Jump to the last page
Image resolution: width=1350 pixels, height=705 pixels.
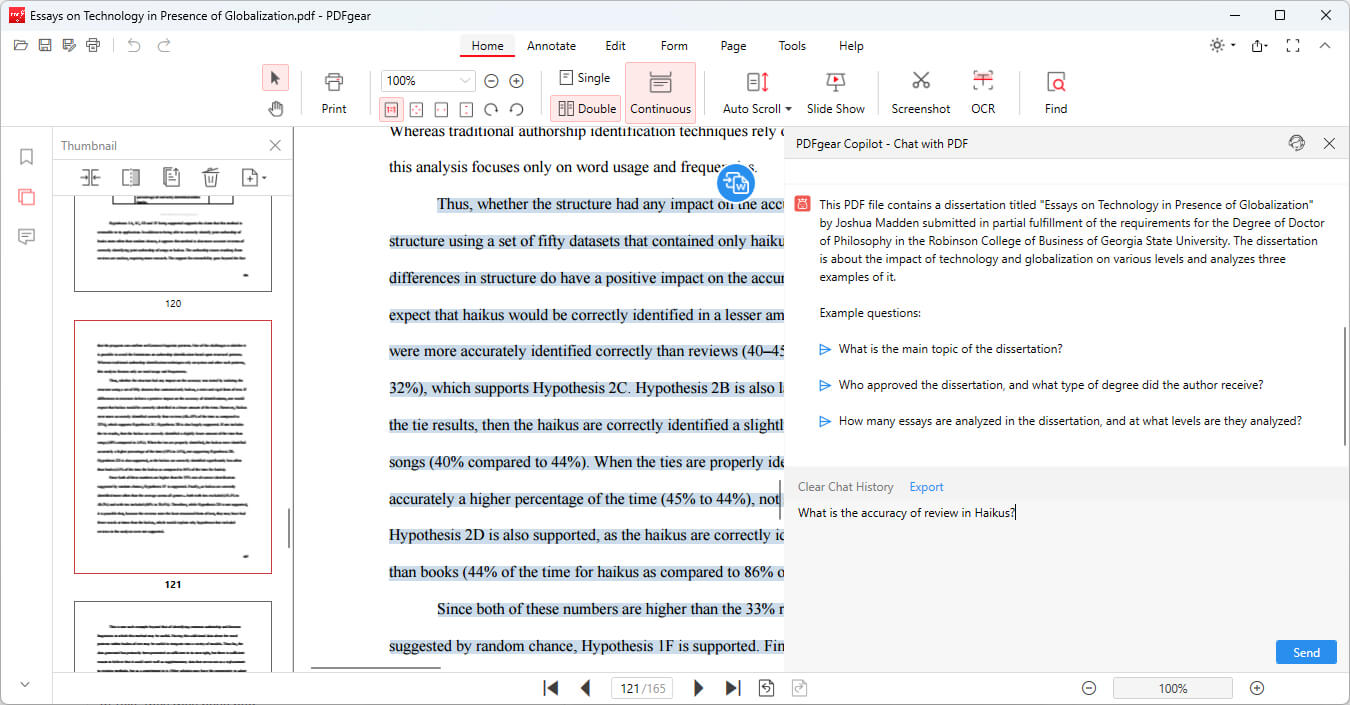(733, 688)
